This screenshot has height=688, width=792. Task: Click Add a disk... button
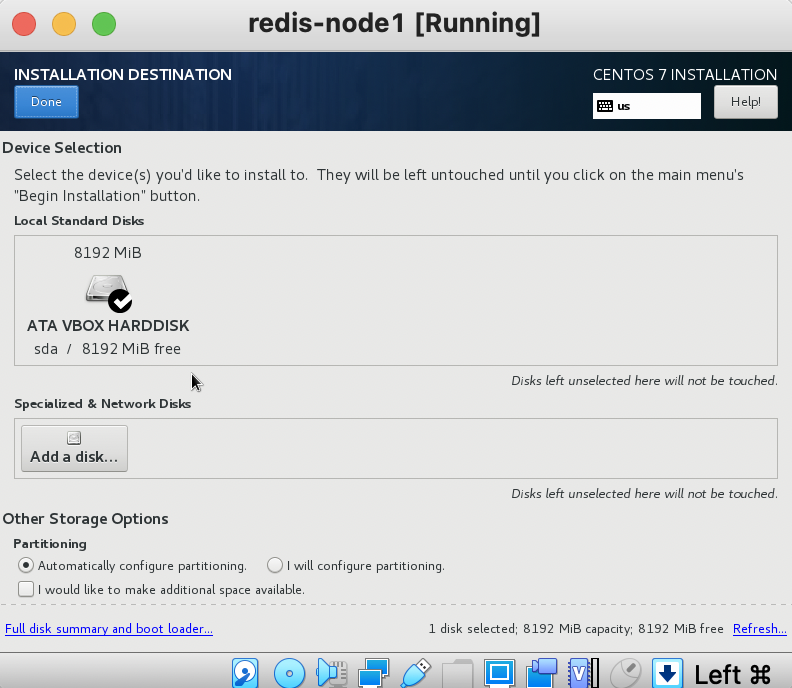coord(74,449)
